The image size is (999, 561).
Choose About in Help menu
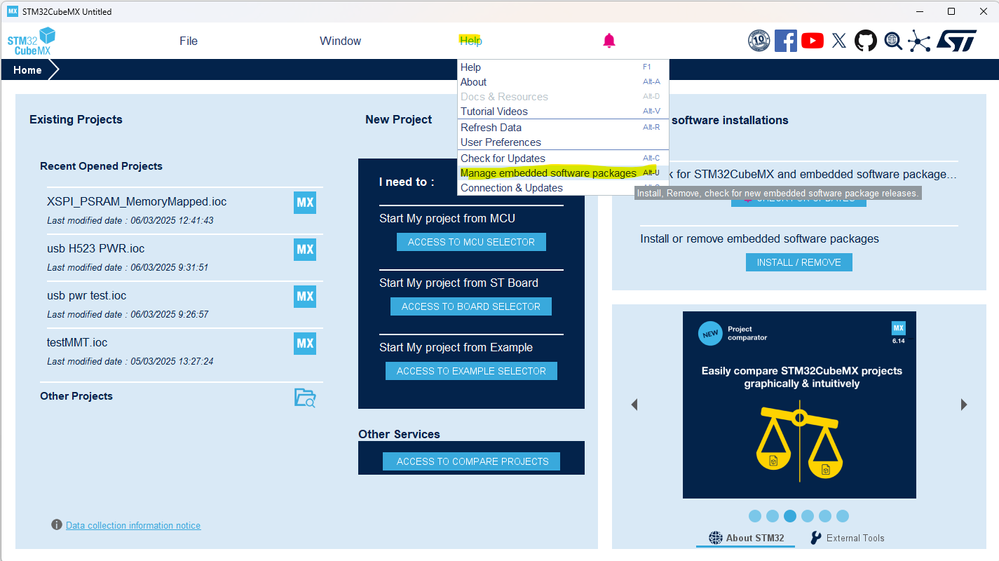tap(563, 82)
